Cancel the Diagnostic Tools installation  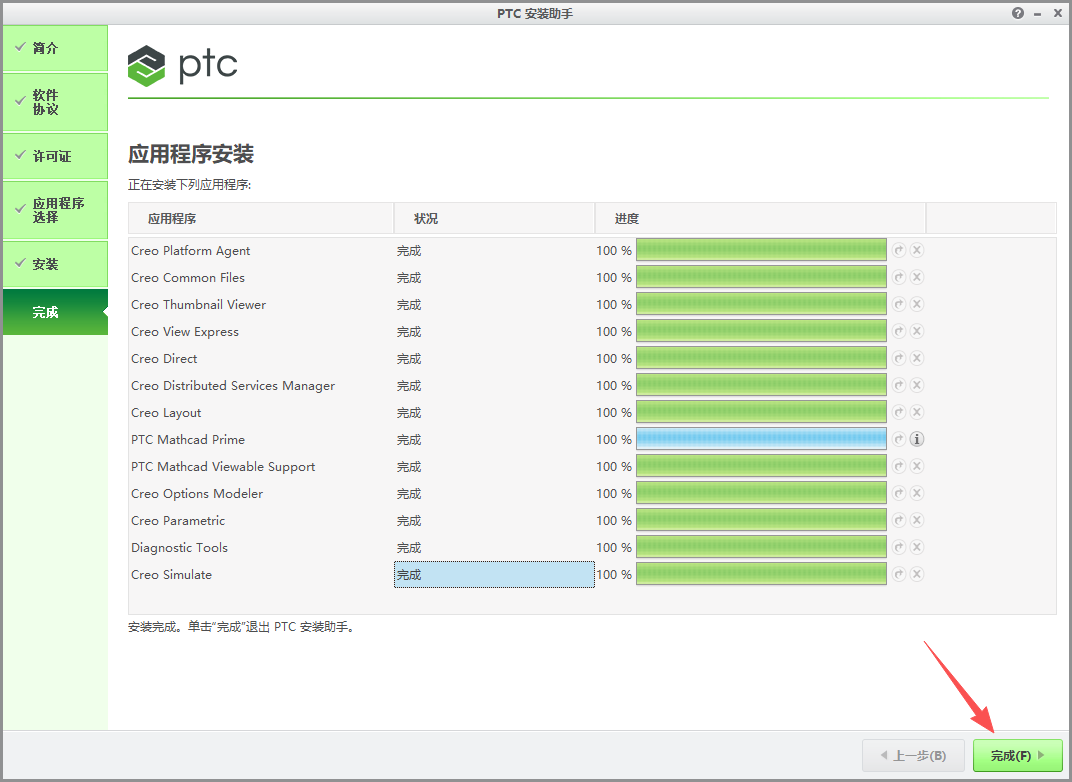[x=918, y=547]
